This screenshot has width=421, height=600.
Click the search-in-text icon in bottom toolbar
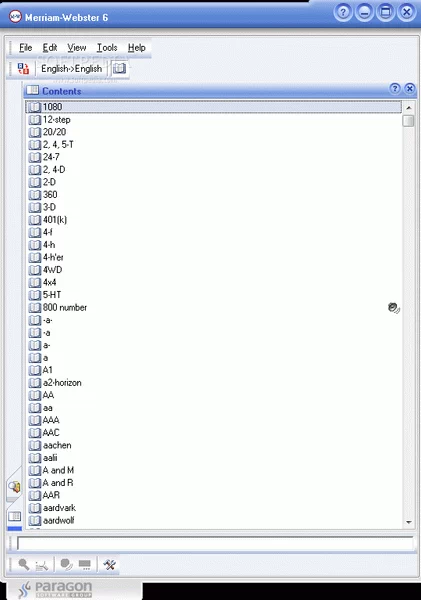pyautogui.click(x=41, y=565)
